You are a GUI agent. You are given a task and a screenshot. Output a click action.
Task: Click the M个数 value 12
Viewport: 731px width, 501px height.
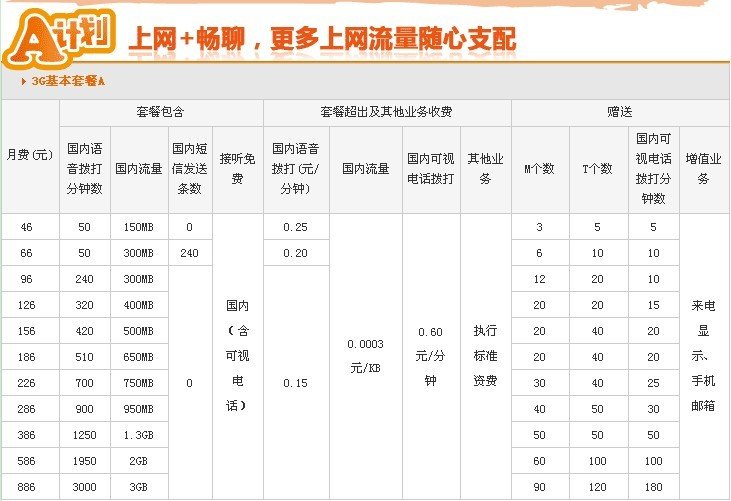[540, 279]
